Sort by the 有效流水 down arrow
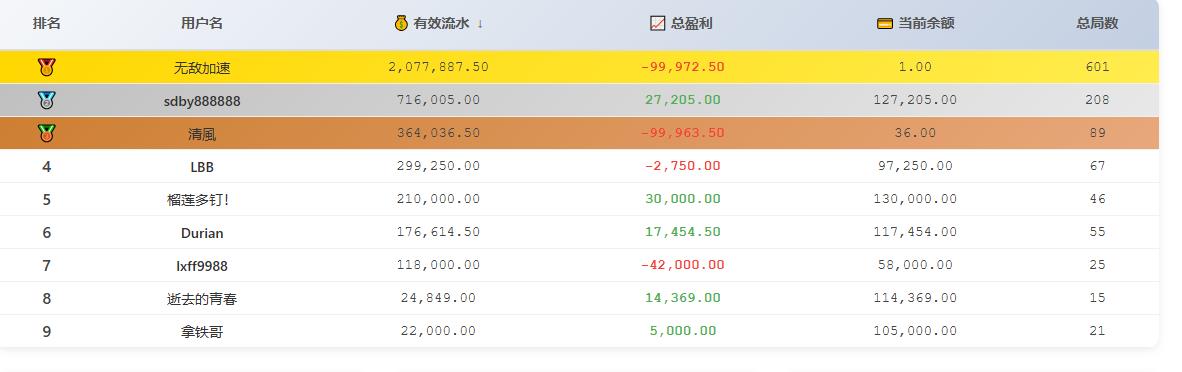 (479, 24)
